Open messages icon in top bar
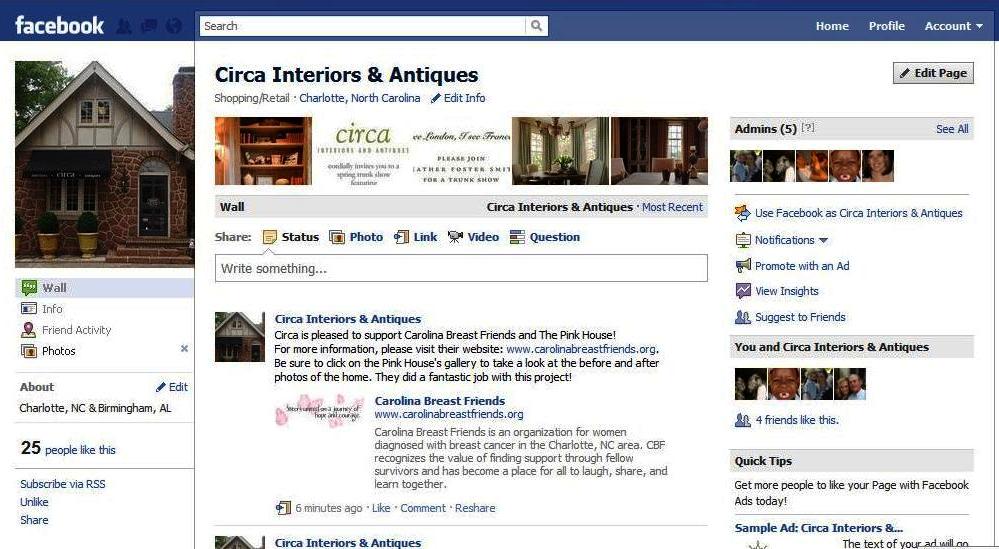Image resolution: width=999 pixels, height=549 pixels. tap(149, 26)
